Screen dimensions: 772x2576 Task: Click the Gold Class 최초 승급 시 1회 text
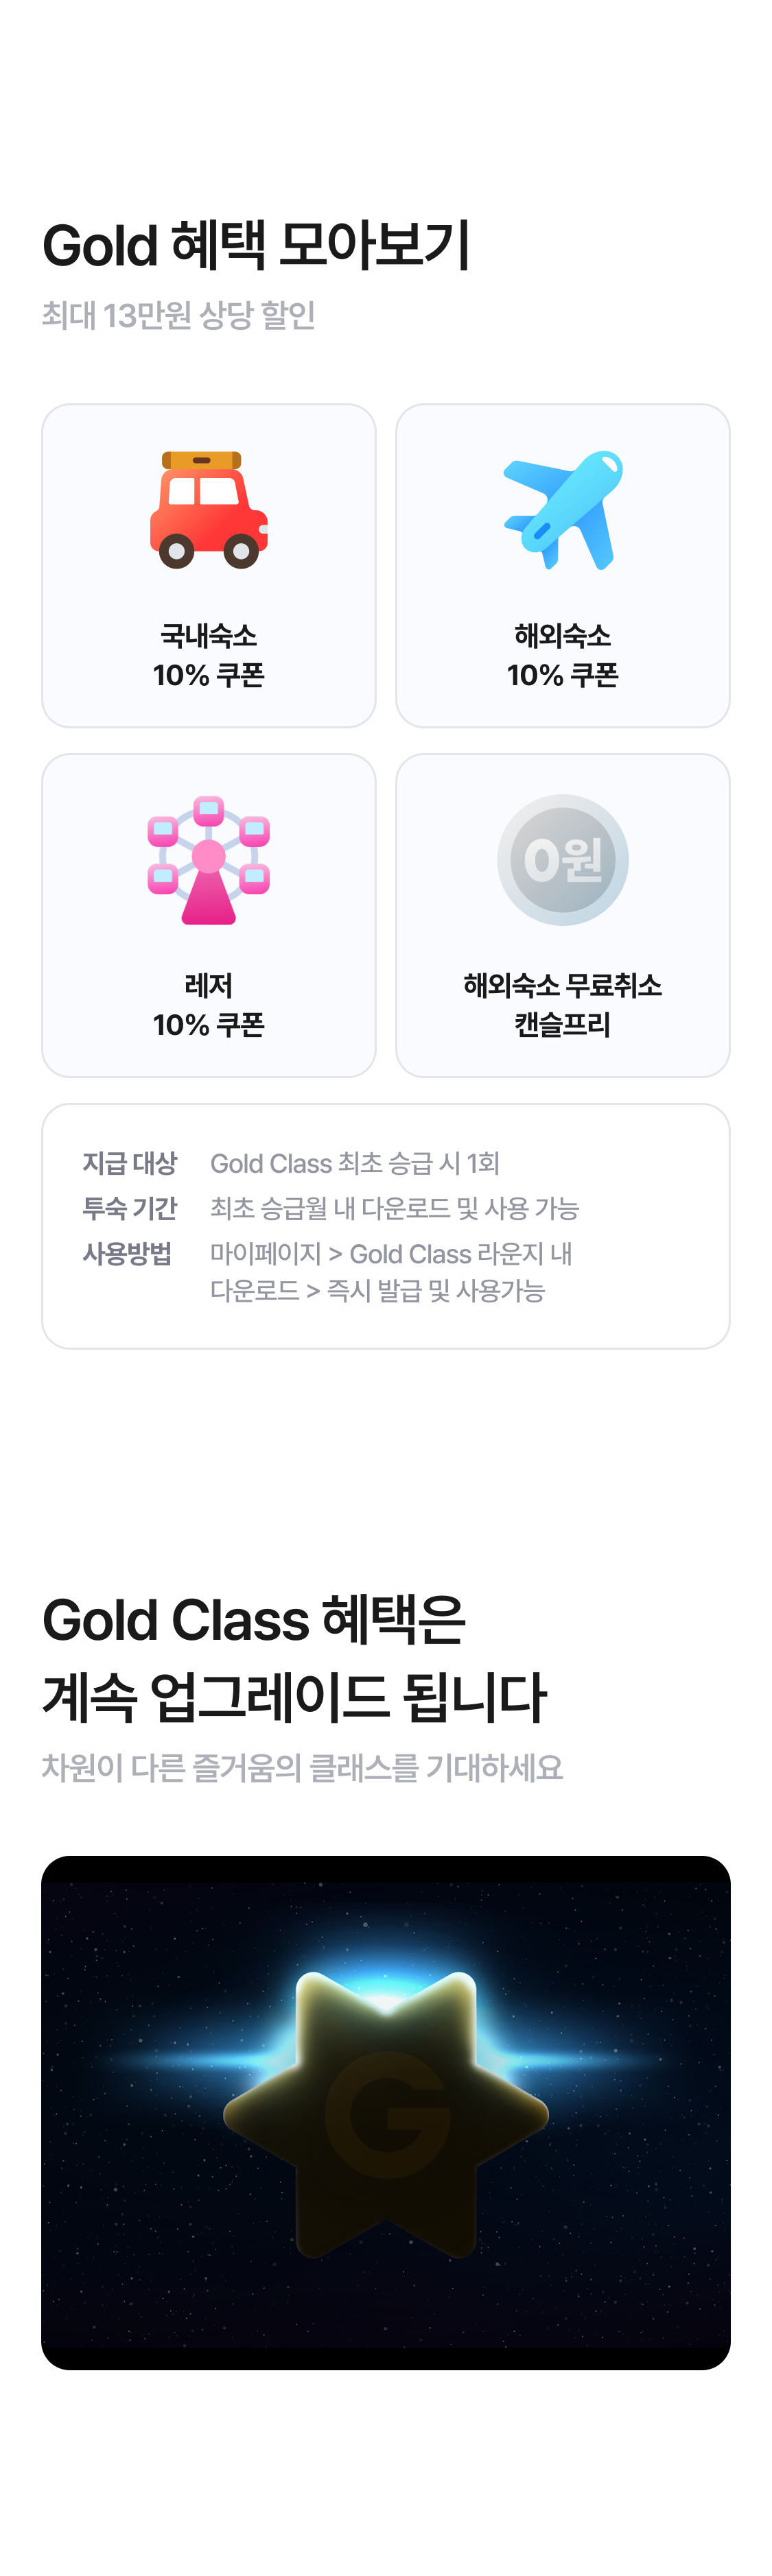pyautogui.click(x=354, y=1163)
